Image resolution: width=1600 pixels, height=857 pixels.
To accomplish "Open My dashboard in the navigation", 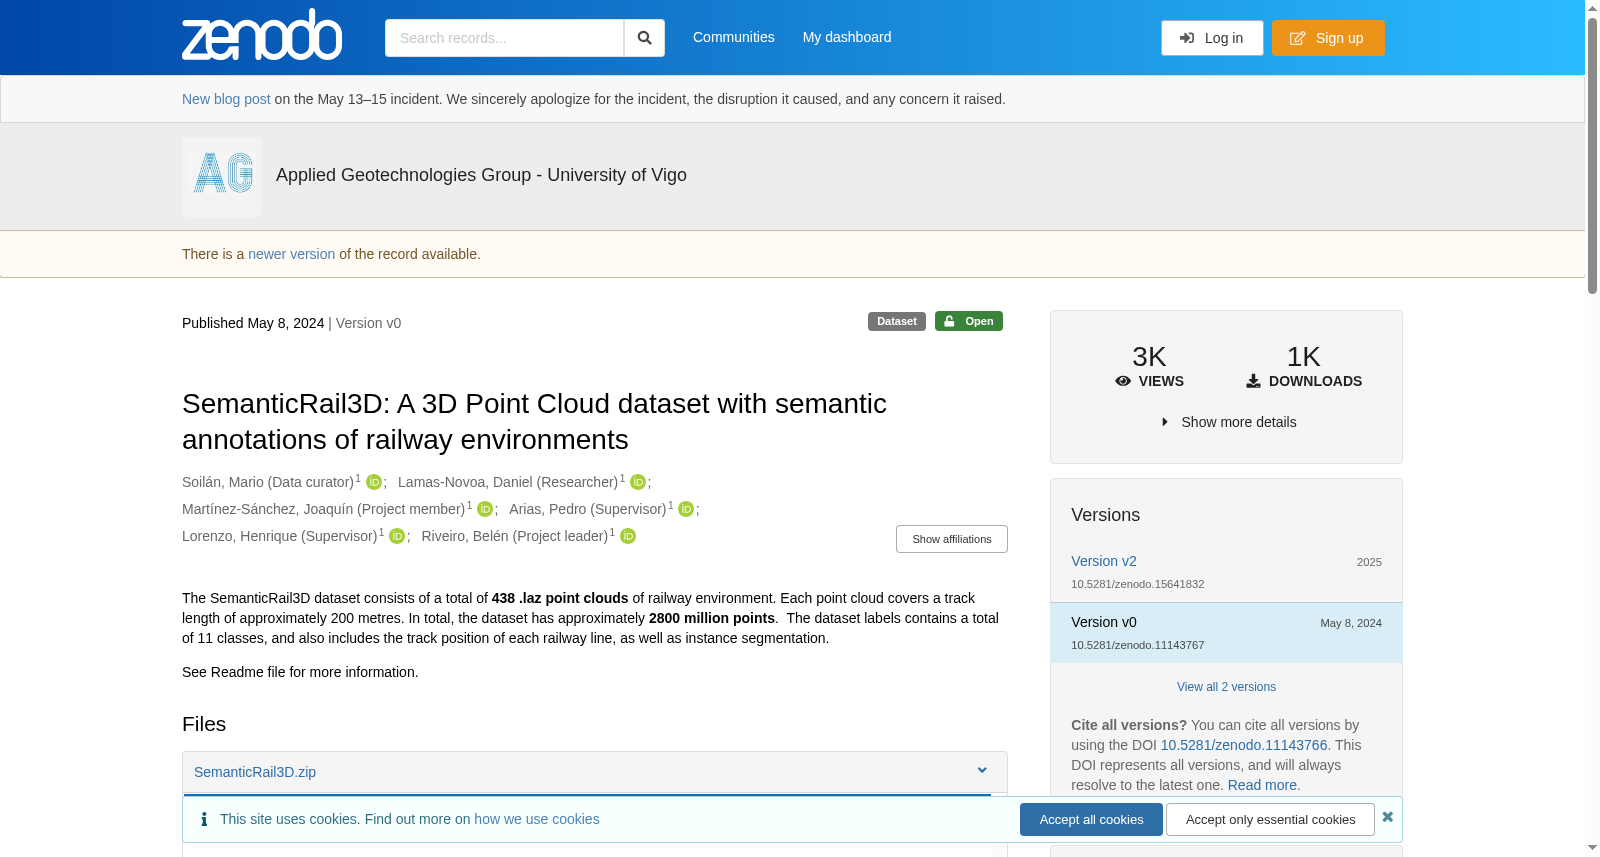I will [847, 37].
